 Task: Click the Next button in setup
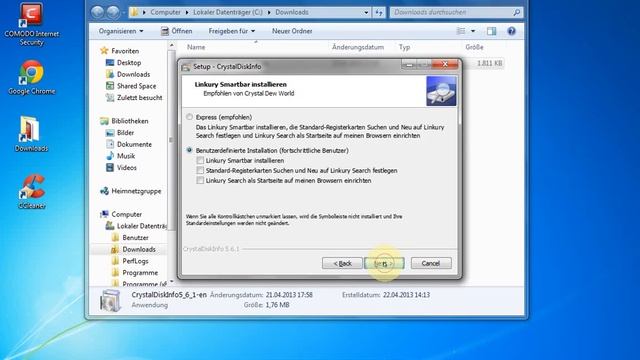384,263
